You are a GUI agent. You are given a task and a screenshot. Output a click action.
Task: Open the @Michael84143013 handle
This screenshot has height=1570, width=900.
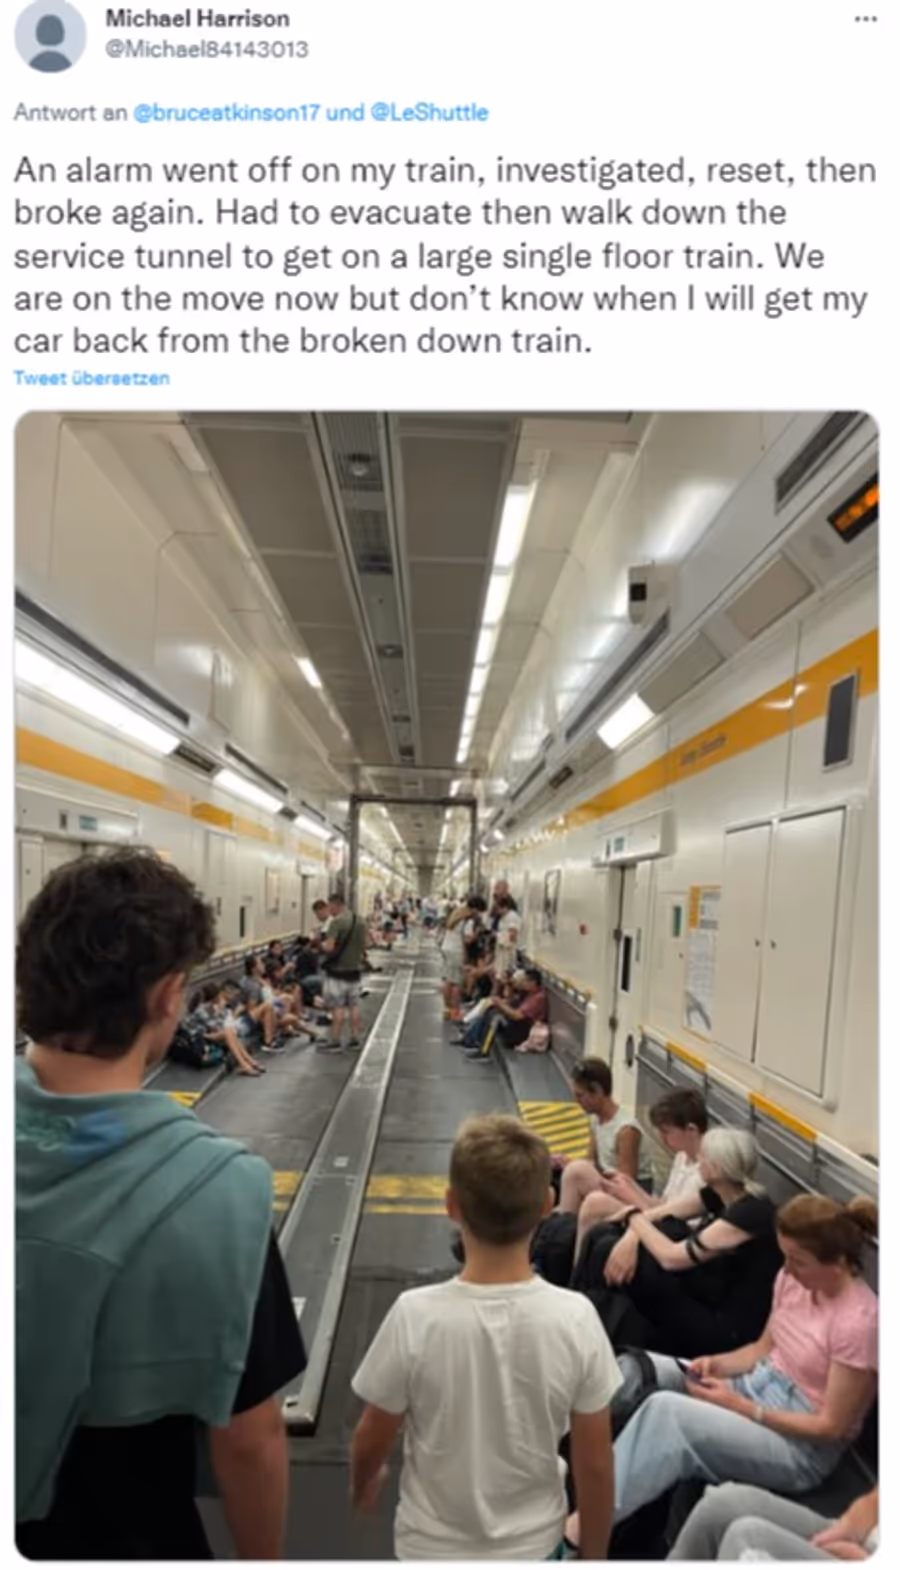tap(206, 48)
